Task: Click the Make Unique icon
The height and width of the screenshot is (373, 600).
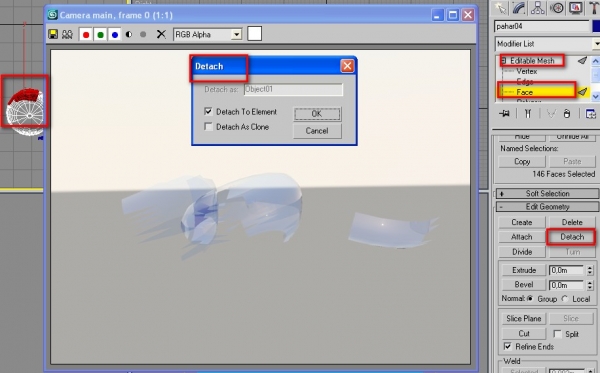Action: click(x=551, y=113)
